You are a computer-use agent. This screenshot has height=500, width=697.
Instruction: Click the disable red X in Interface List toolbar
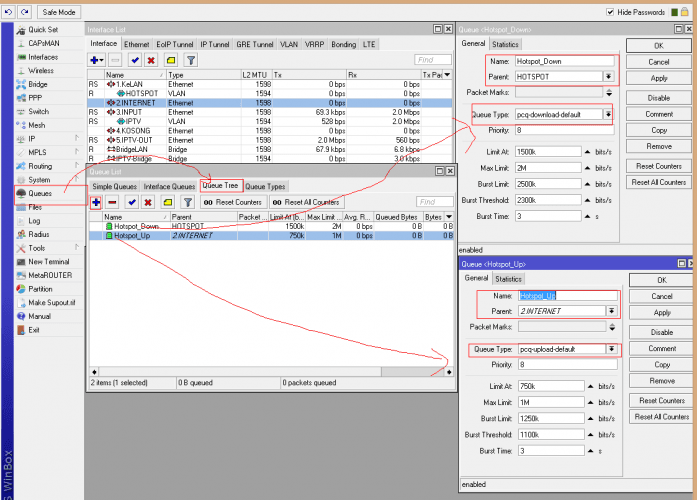(x=151, y=60)
